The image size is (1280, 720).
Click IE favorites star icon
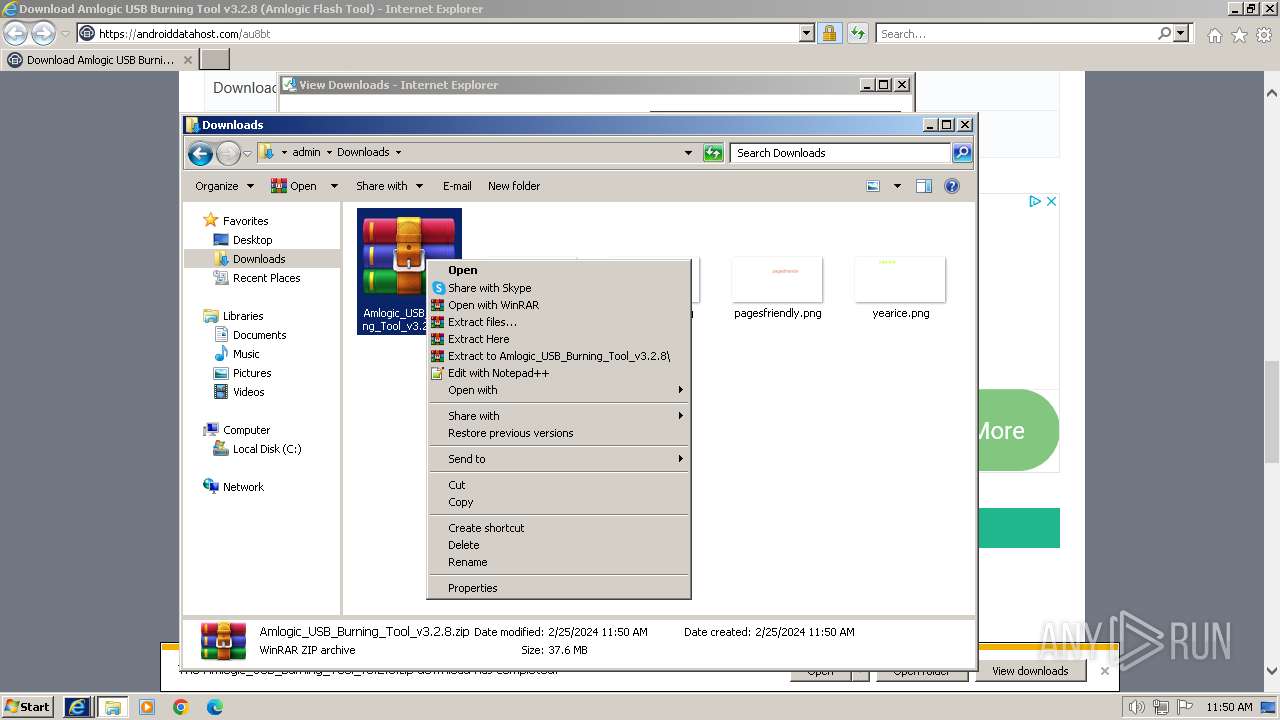point(1239,35)
